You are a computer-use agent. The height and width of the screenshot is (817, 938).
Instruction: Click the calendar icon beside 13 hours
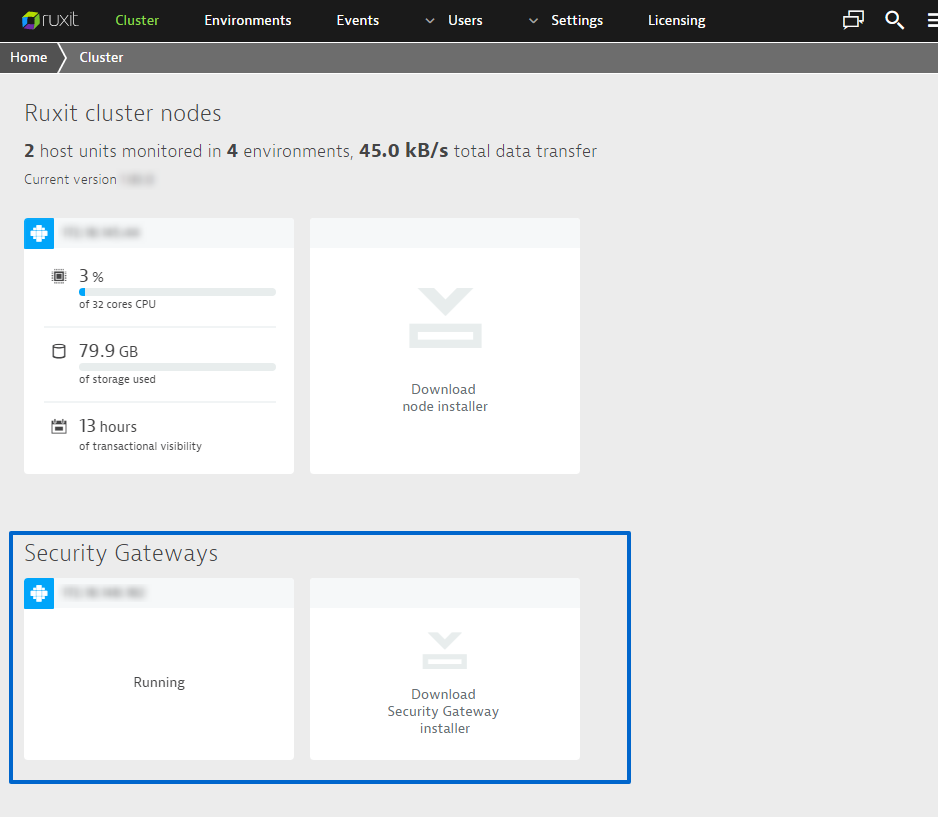(59, 426)
